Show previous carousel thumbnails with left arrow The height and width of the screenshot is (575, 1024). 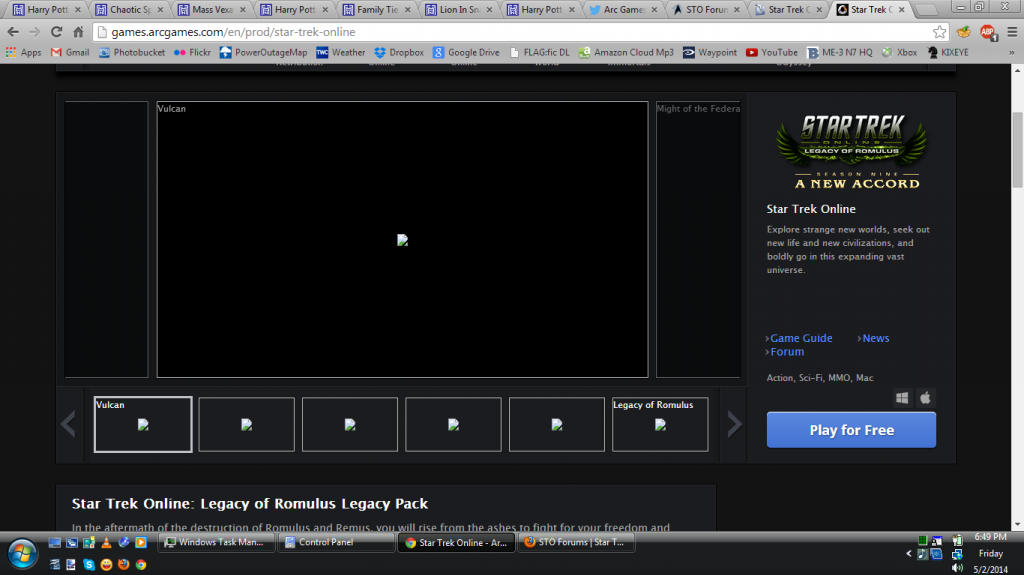pos(69,425)
